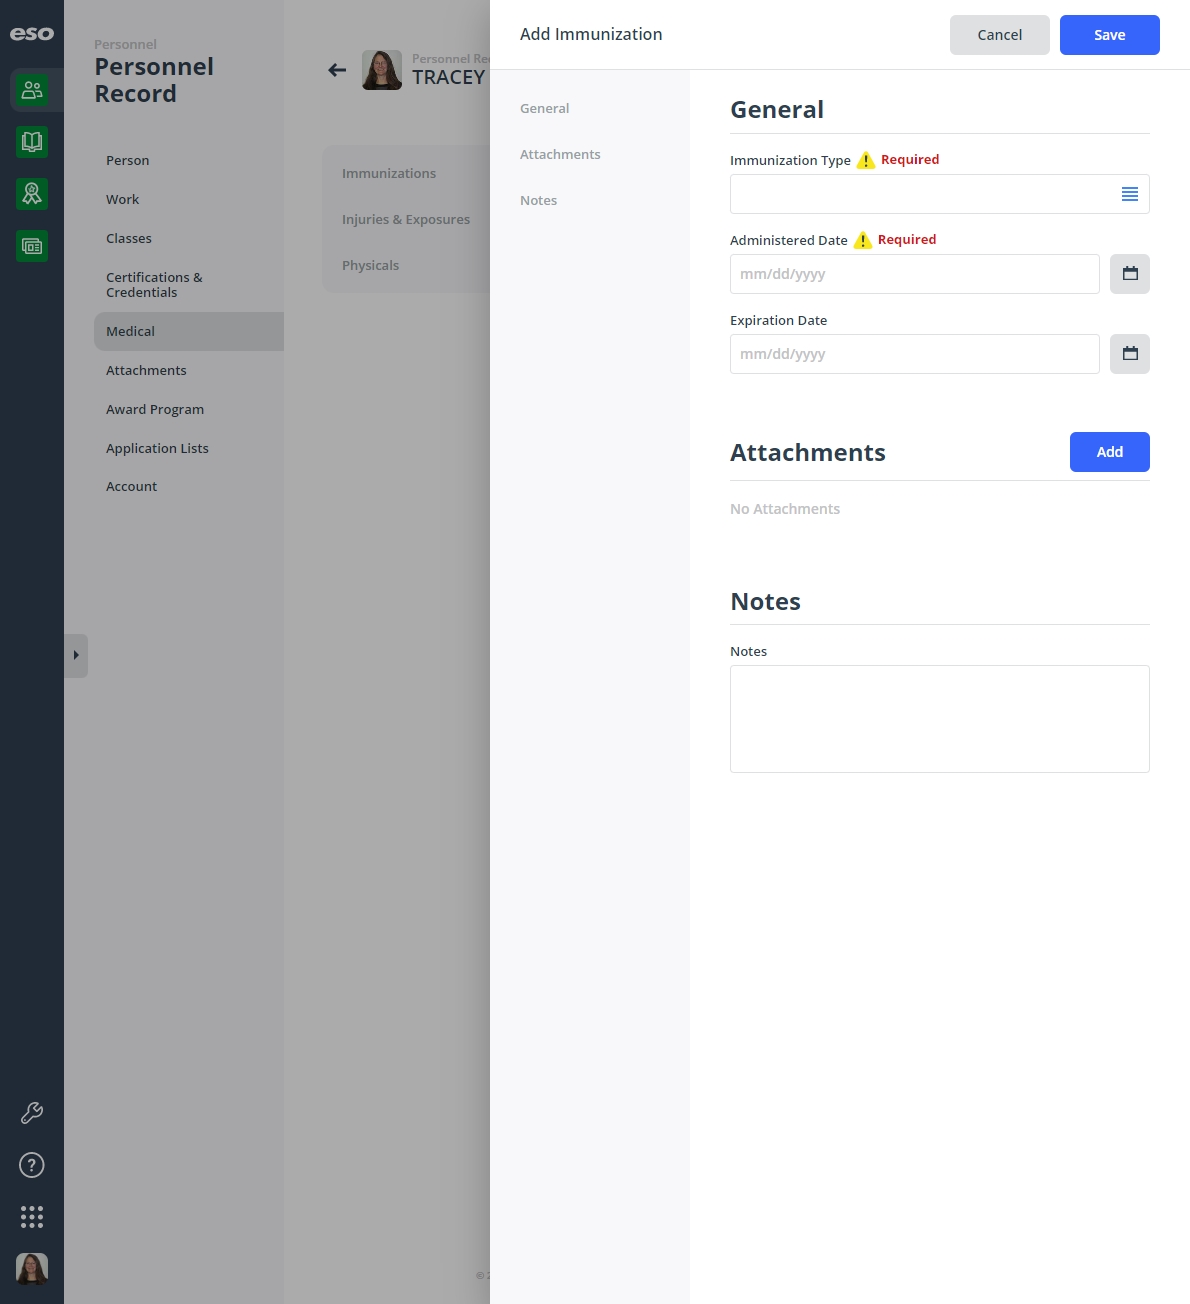
Task: Save the new immunization
Action: (1109, 35)
